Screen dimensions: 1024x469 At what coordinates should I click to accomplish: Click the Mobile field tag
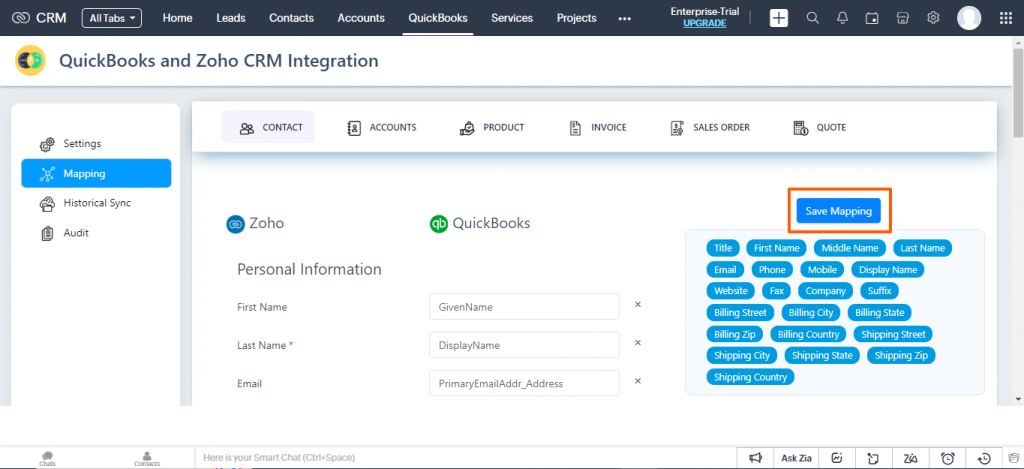tap(822, 270)
